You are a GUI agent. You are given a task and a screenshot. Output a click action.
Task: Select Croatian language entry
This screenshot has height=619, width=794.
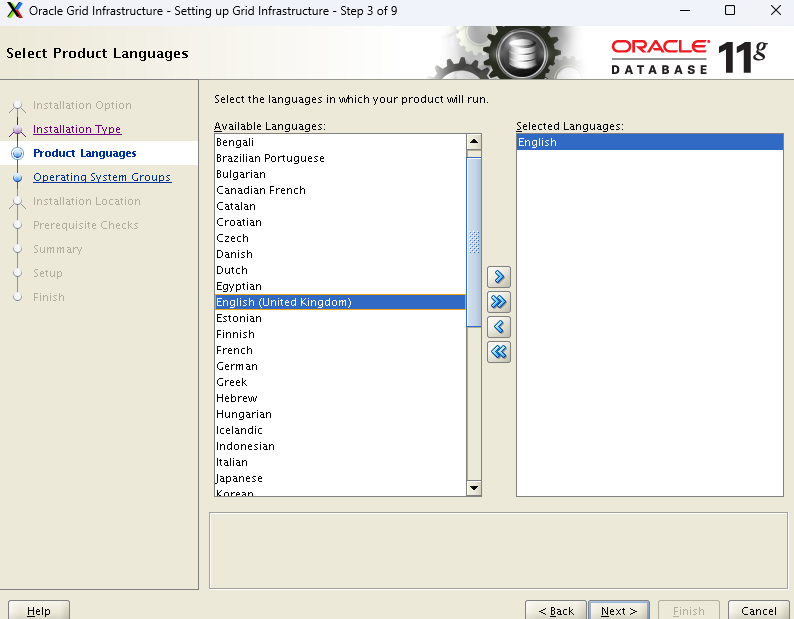click(340, 222)
